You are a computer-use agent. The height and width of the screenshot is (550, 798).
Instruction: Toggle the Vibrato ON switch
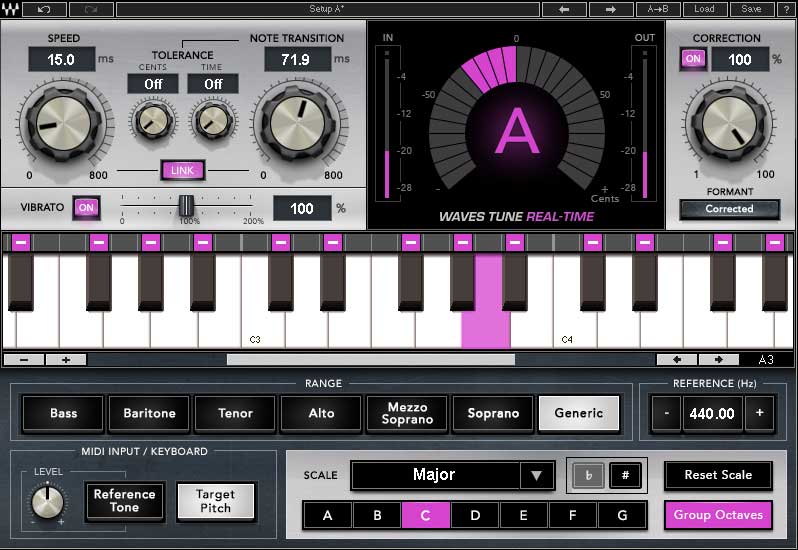pos(87,207)
